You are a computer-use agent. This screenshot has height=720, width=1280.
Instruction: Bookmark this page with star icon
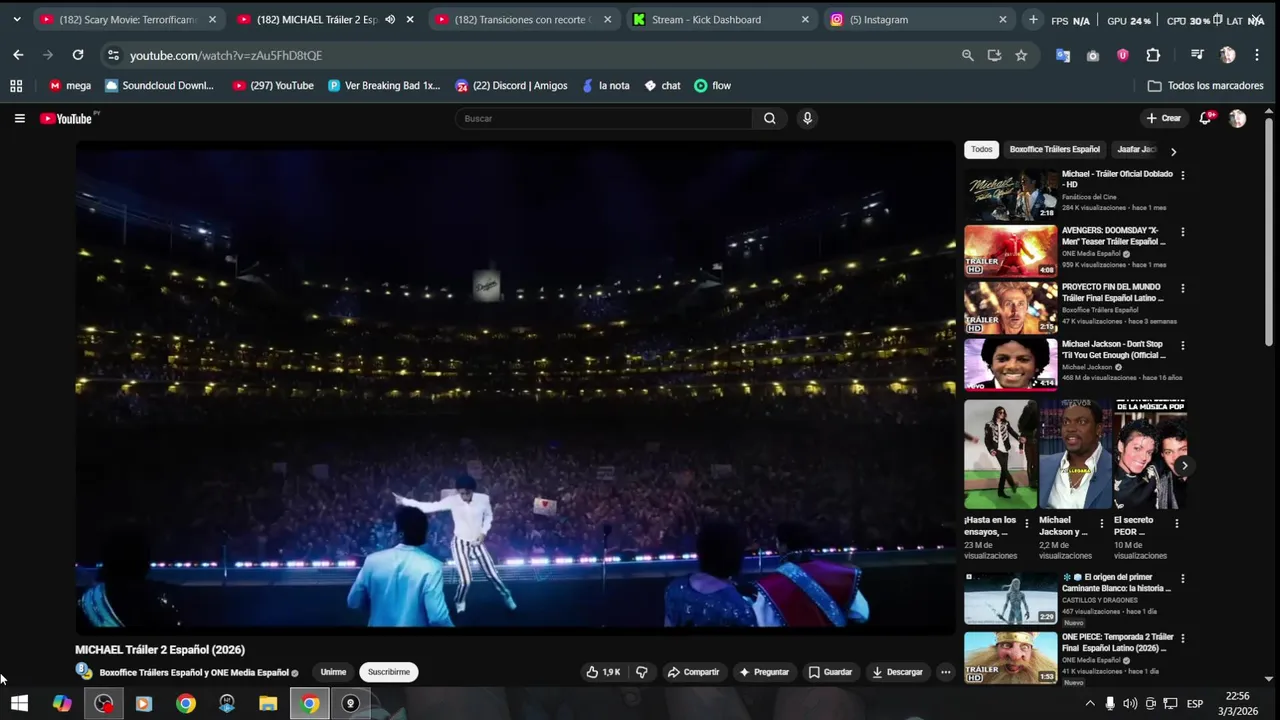click(1021, 55)
